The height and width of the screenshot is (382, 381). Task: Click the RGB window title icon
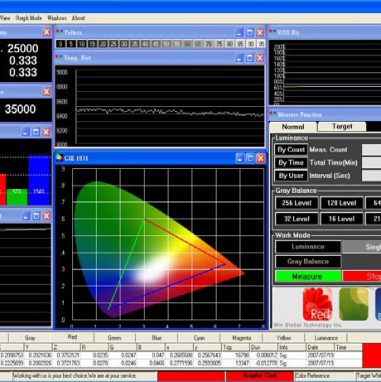[273, 32]
